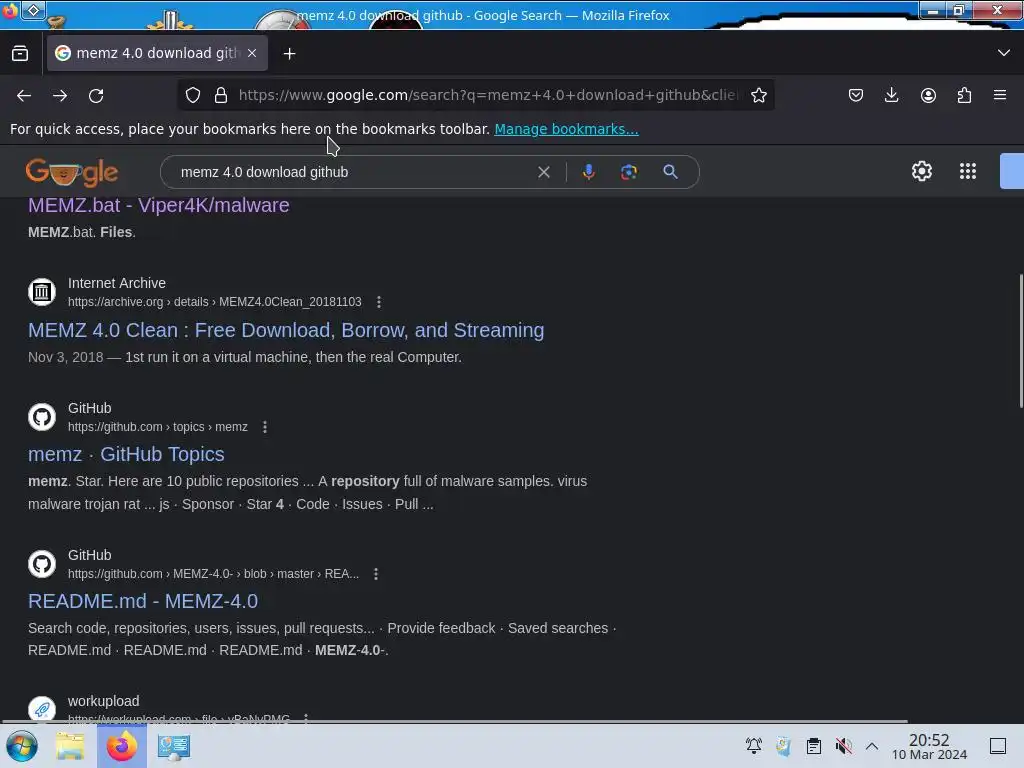Reload the current page
The image size is (1024, 768).
coord(96,96)
